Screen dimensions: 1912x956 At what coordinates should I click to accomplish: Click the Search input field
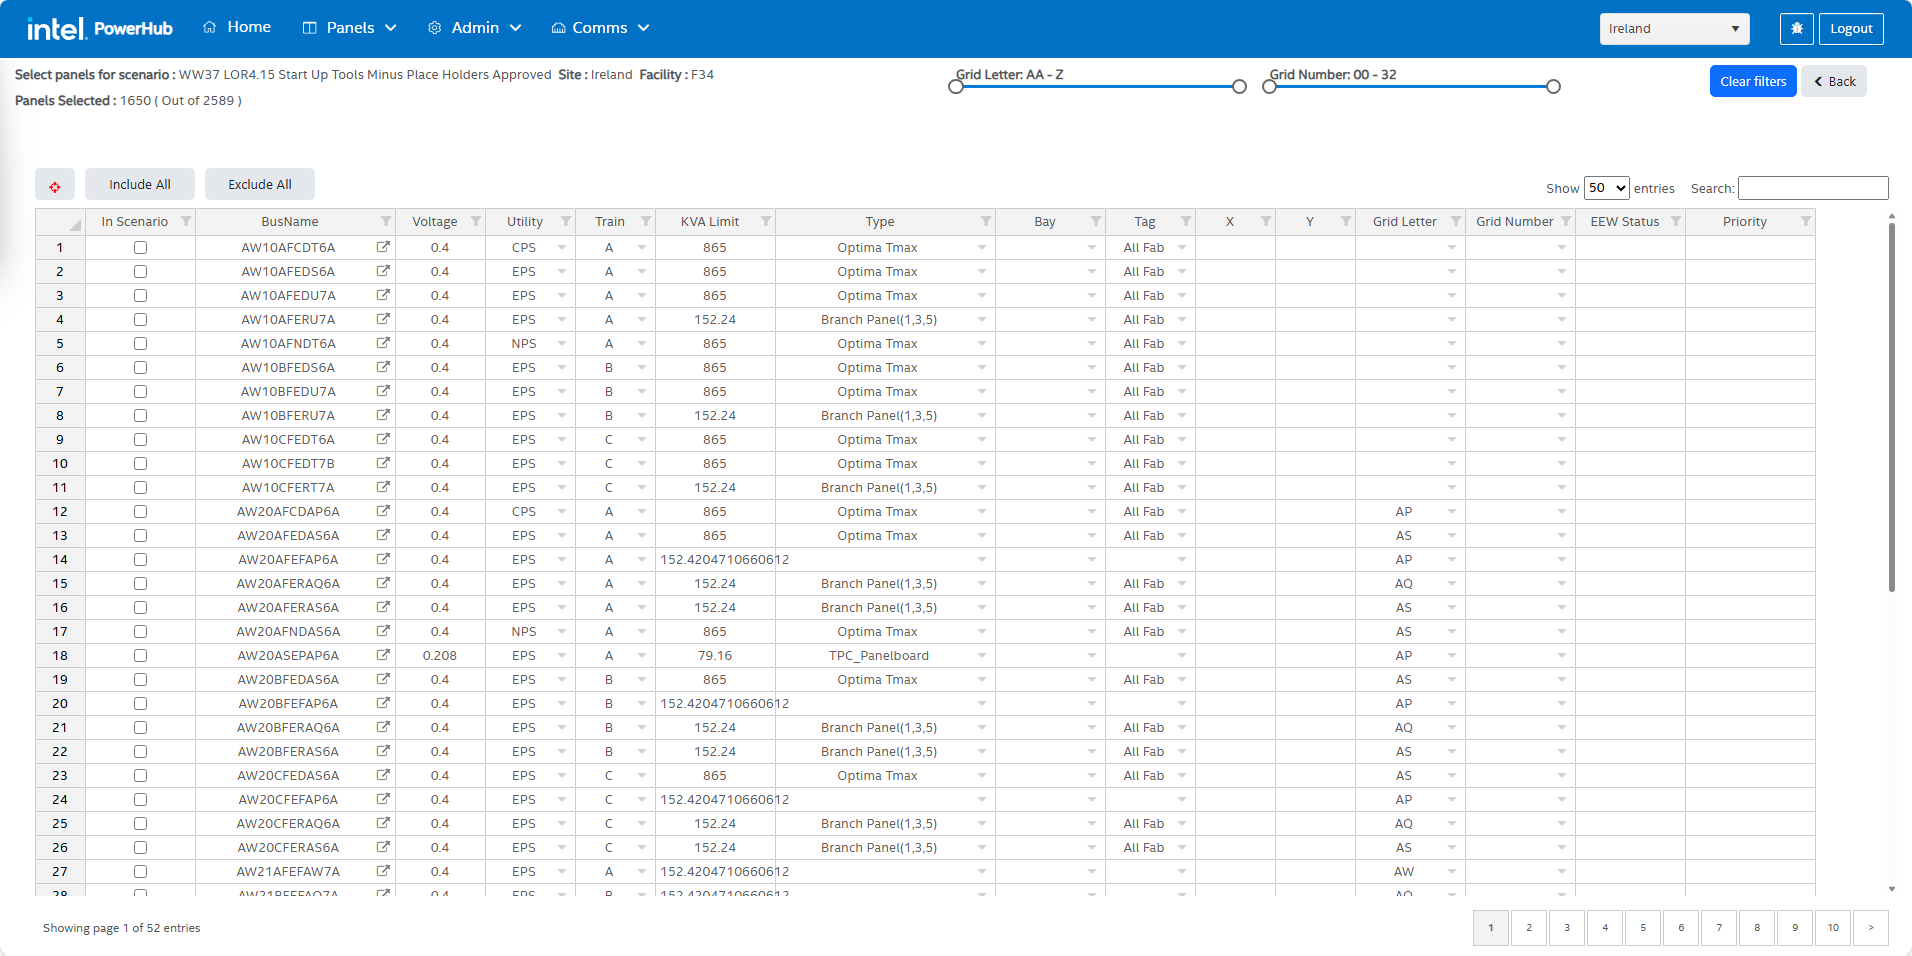[x=1813, y=188]
